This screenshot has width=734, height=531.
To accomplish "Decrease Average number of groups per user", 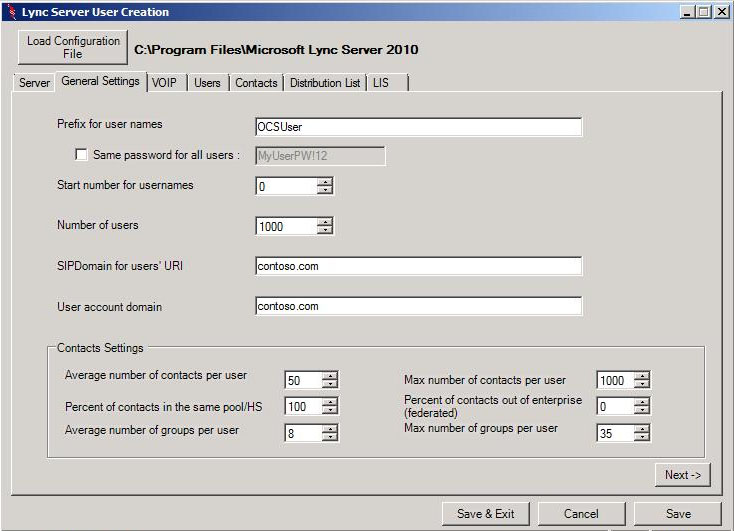I will [330, 437].
